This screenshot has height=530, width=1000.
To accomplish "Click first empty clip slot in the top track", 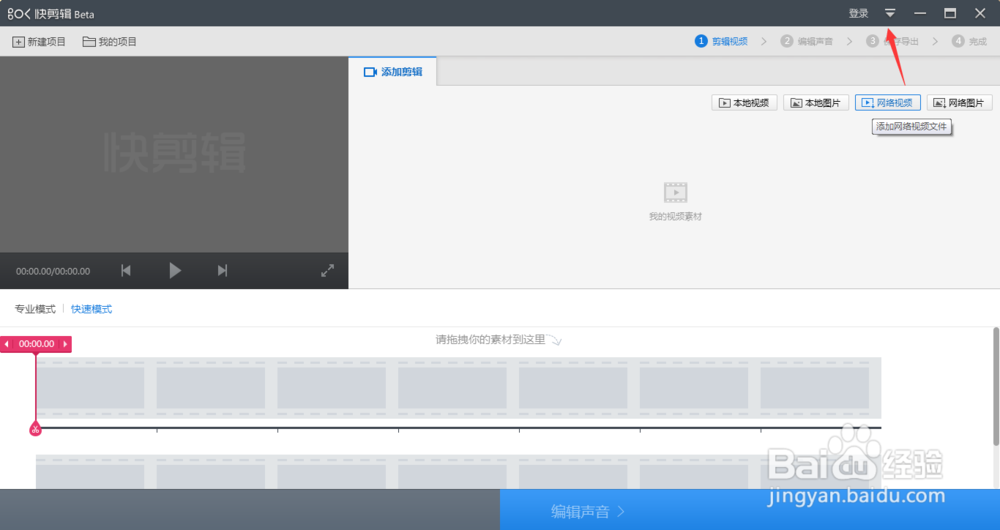I will 90,388.
